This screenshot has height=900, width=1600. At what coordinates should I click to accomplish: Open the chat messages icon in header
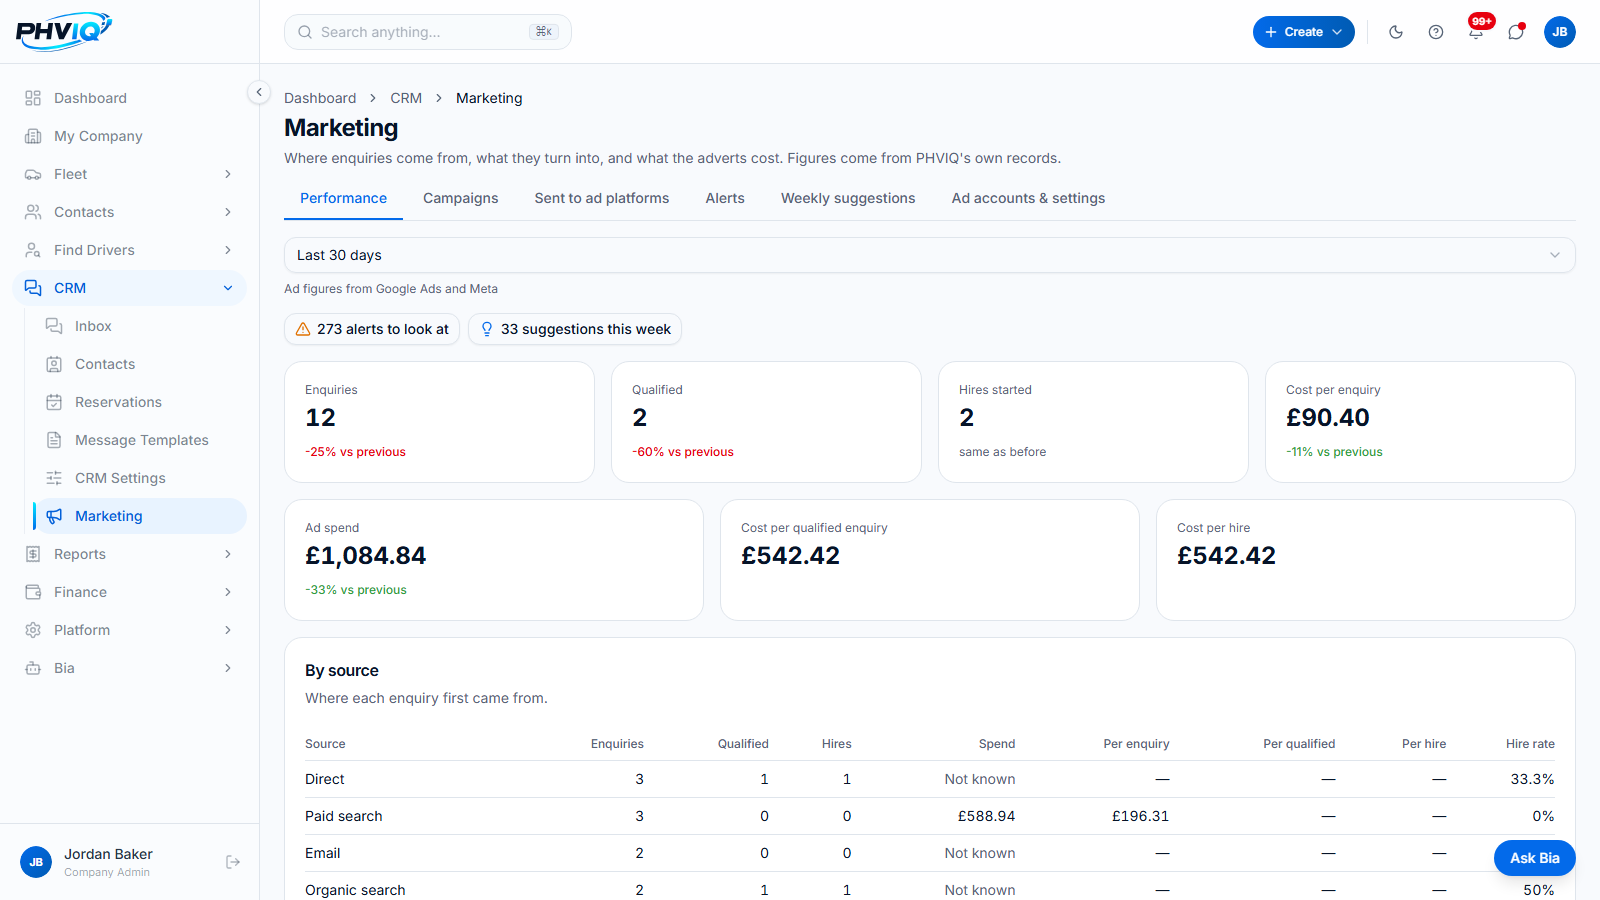click(1516, 32)
